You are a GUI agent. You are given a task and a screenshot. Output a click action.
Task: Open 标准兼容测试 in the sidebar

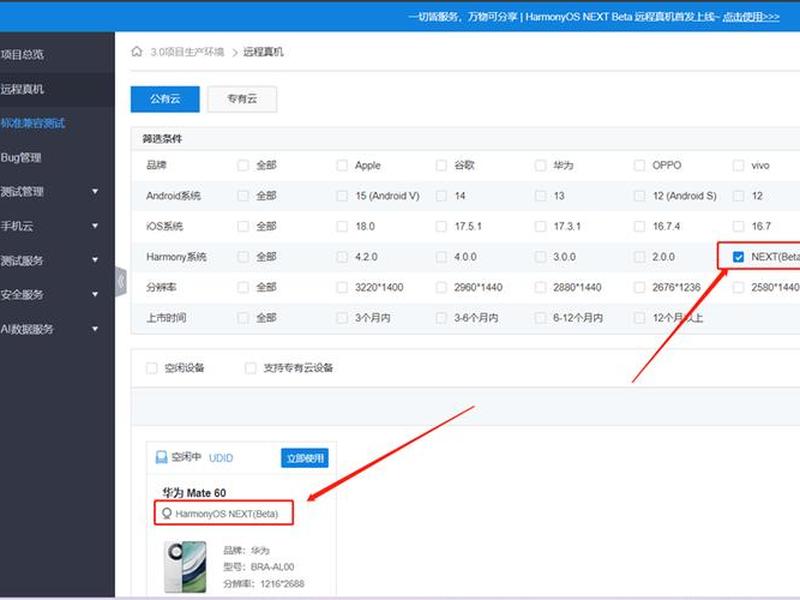[33, 123]
